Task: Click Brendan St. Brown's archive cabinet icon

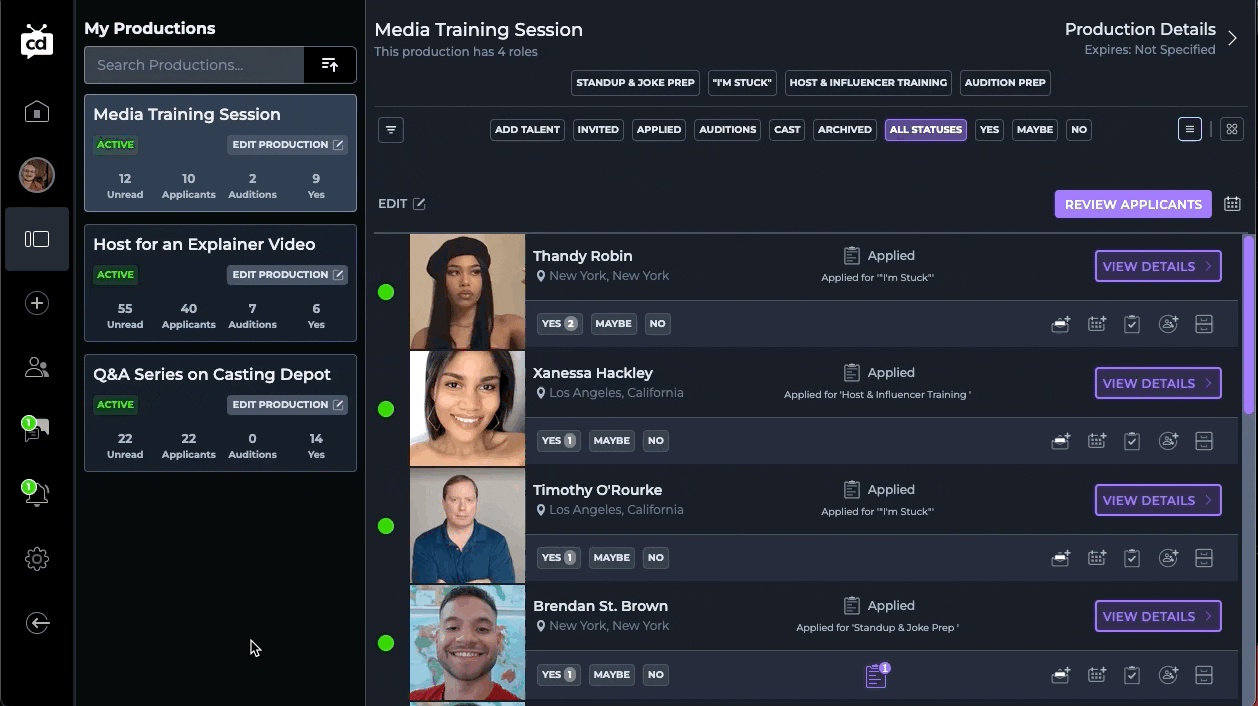Action: coord(1204,675)
